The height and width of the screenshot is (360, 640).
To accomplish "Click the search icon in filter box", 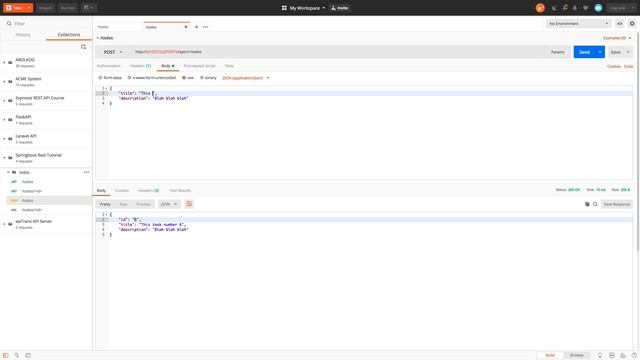I will coord(9,24).
